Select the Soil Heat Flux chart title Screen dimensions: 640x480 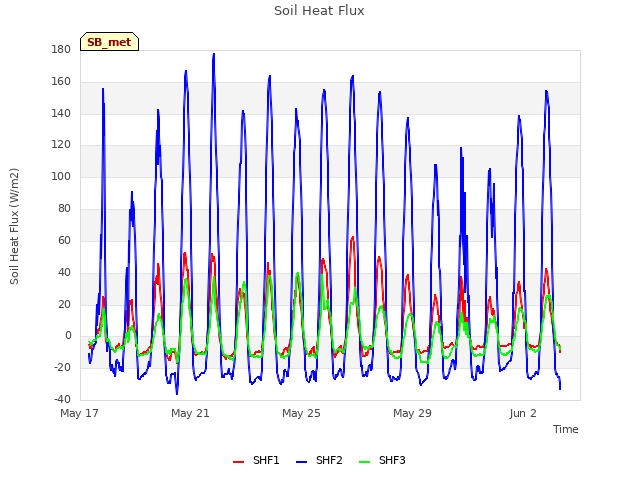point(319,11)
